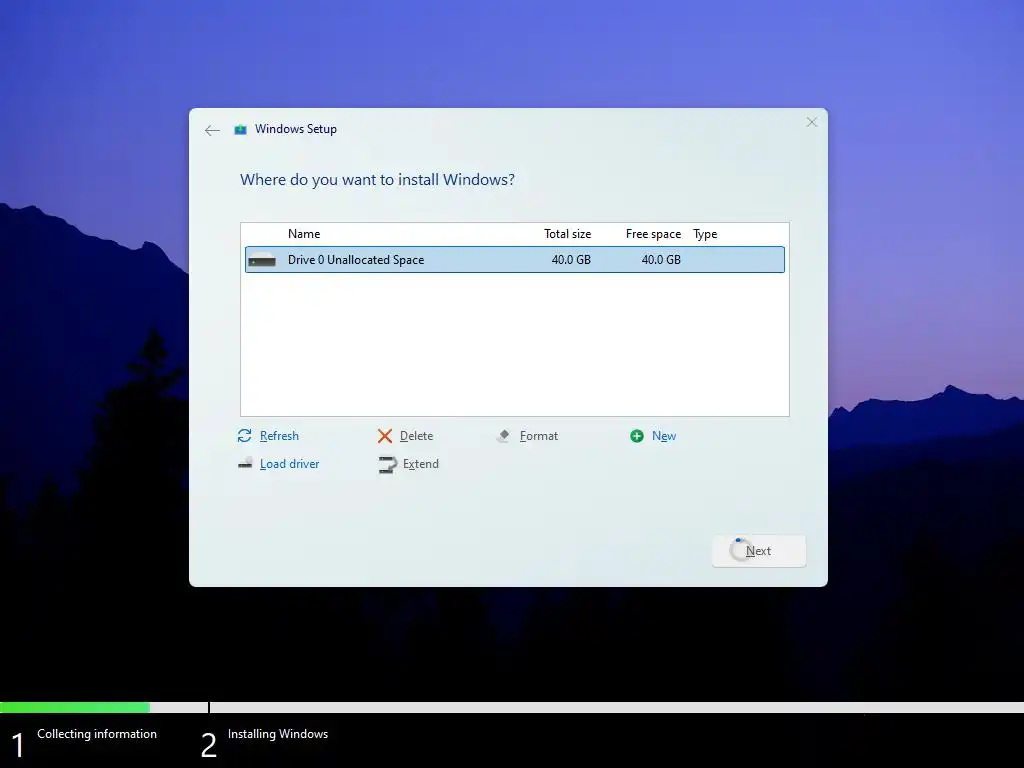This screenshot has height=768, width=1024.
Task: Proceed with the Next button
Action: (758, 551)
